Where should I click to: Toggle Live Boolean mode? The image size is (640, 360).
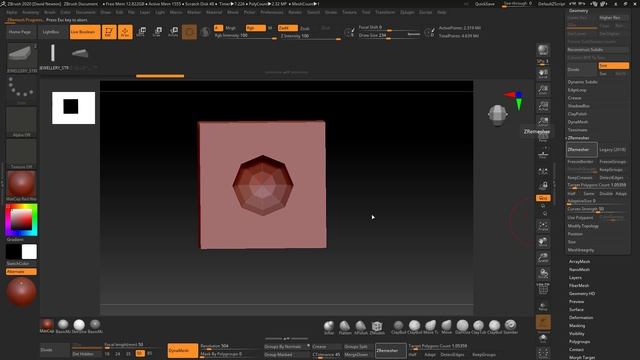coord(85,32)
